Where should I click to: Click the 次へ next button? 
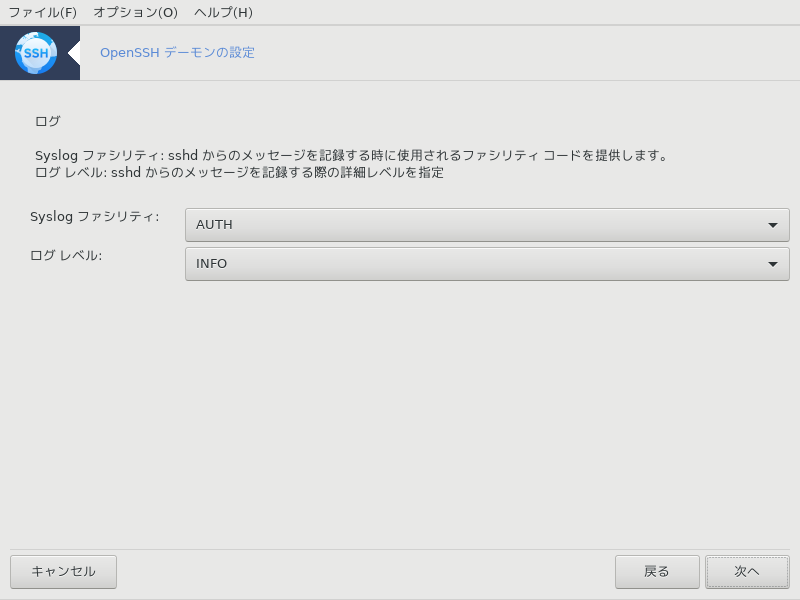pyautogui.click(x=747, y=571)
